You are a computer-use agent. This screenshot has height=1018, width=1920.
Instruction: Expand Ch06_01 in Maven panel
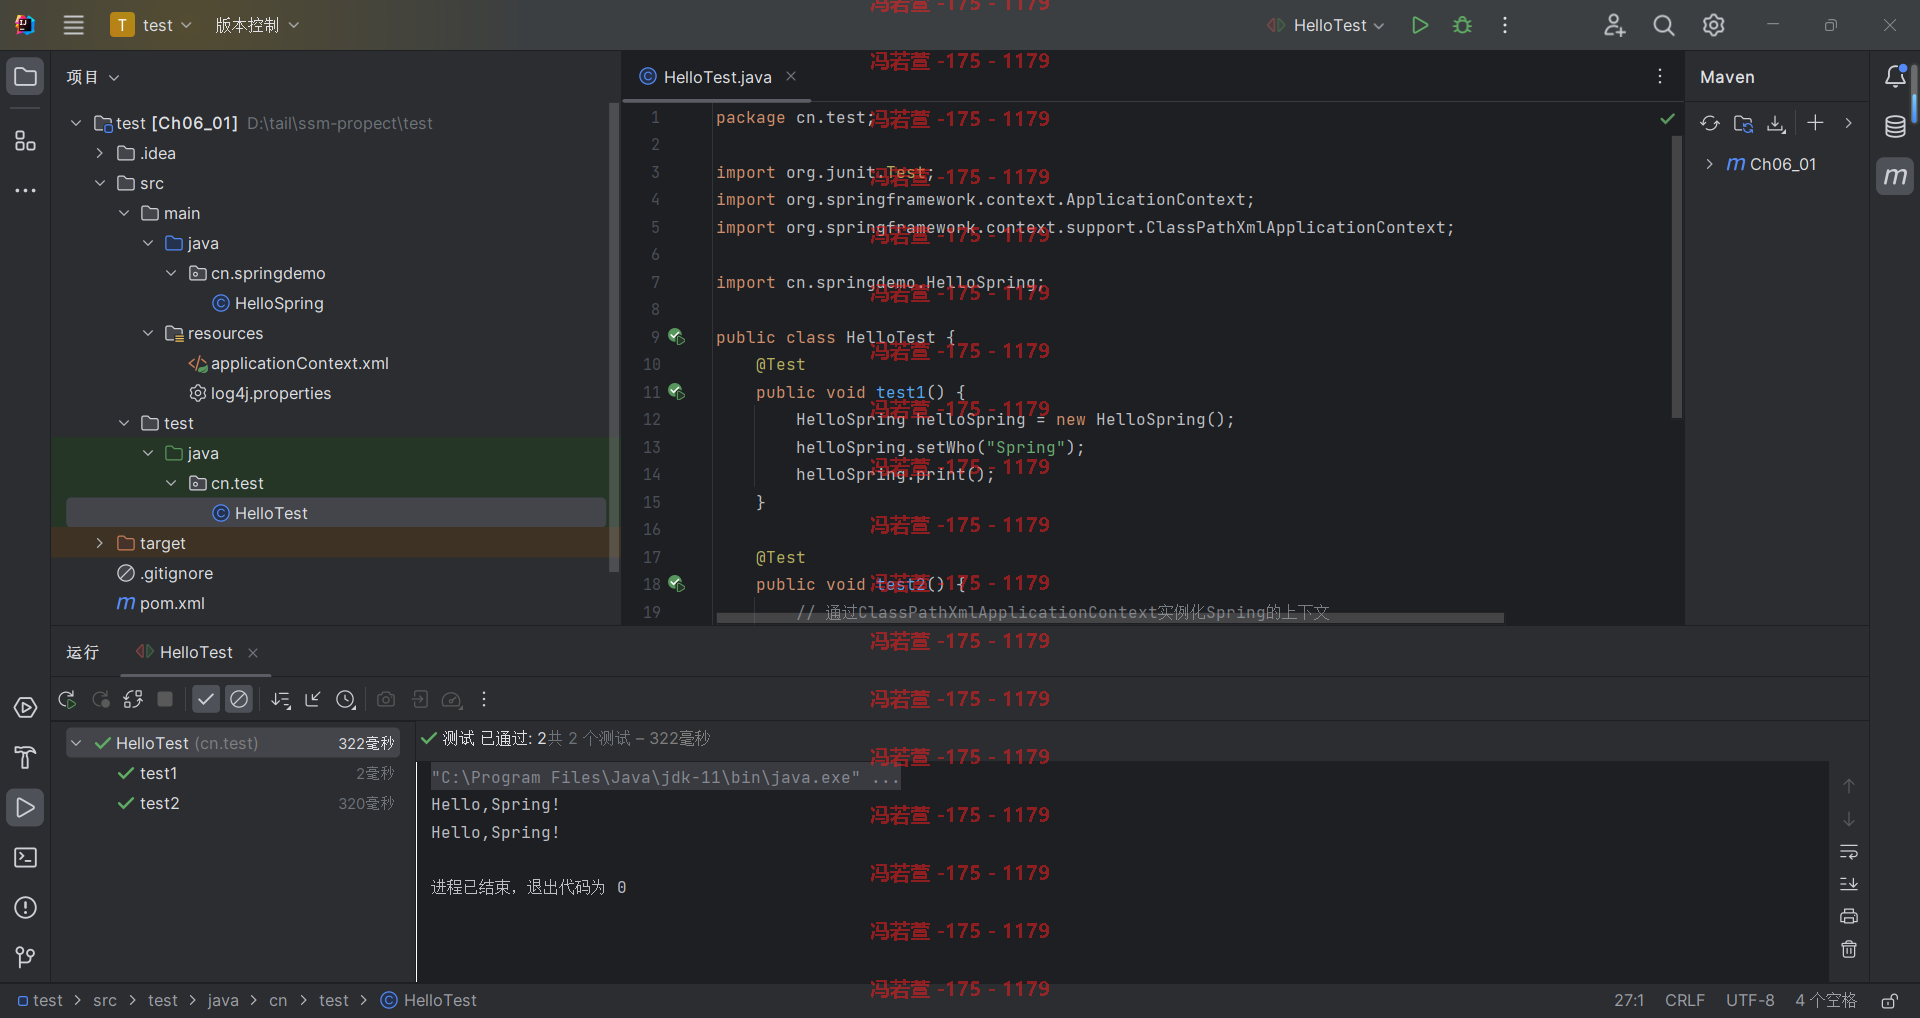pos(1710,164)
